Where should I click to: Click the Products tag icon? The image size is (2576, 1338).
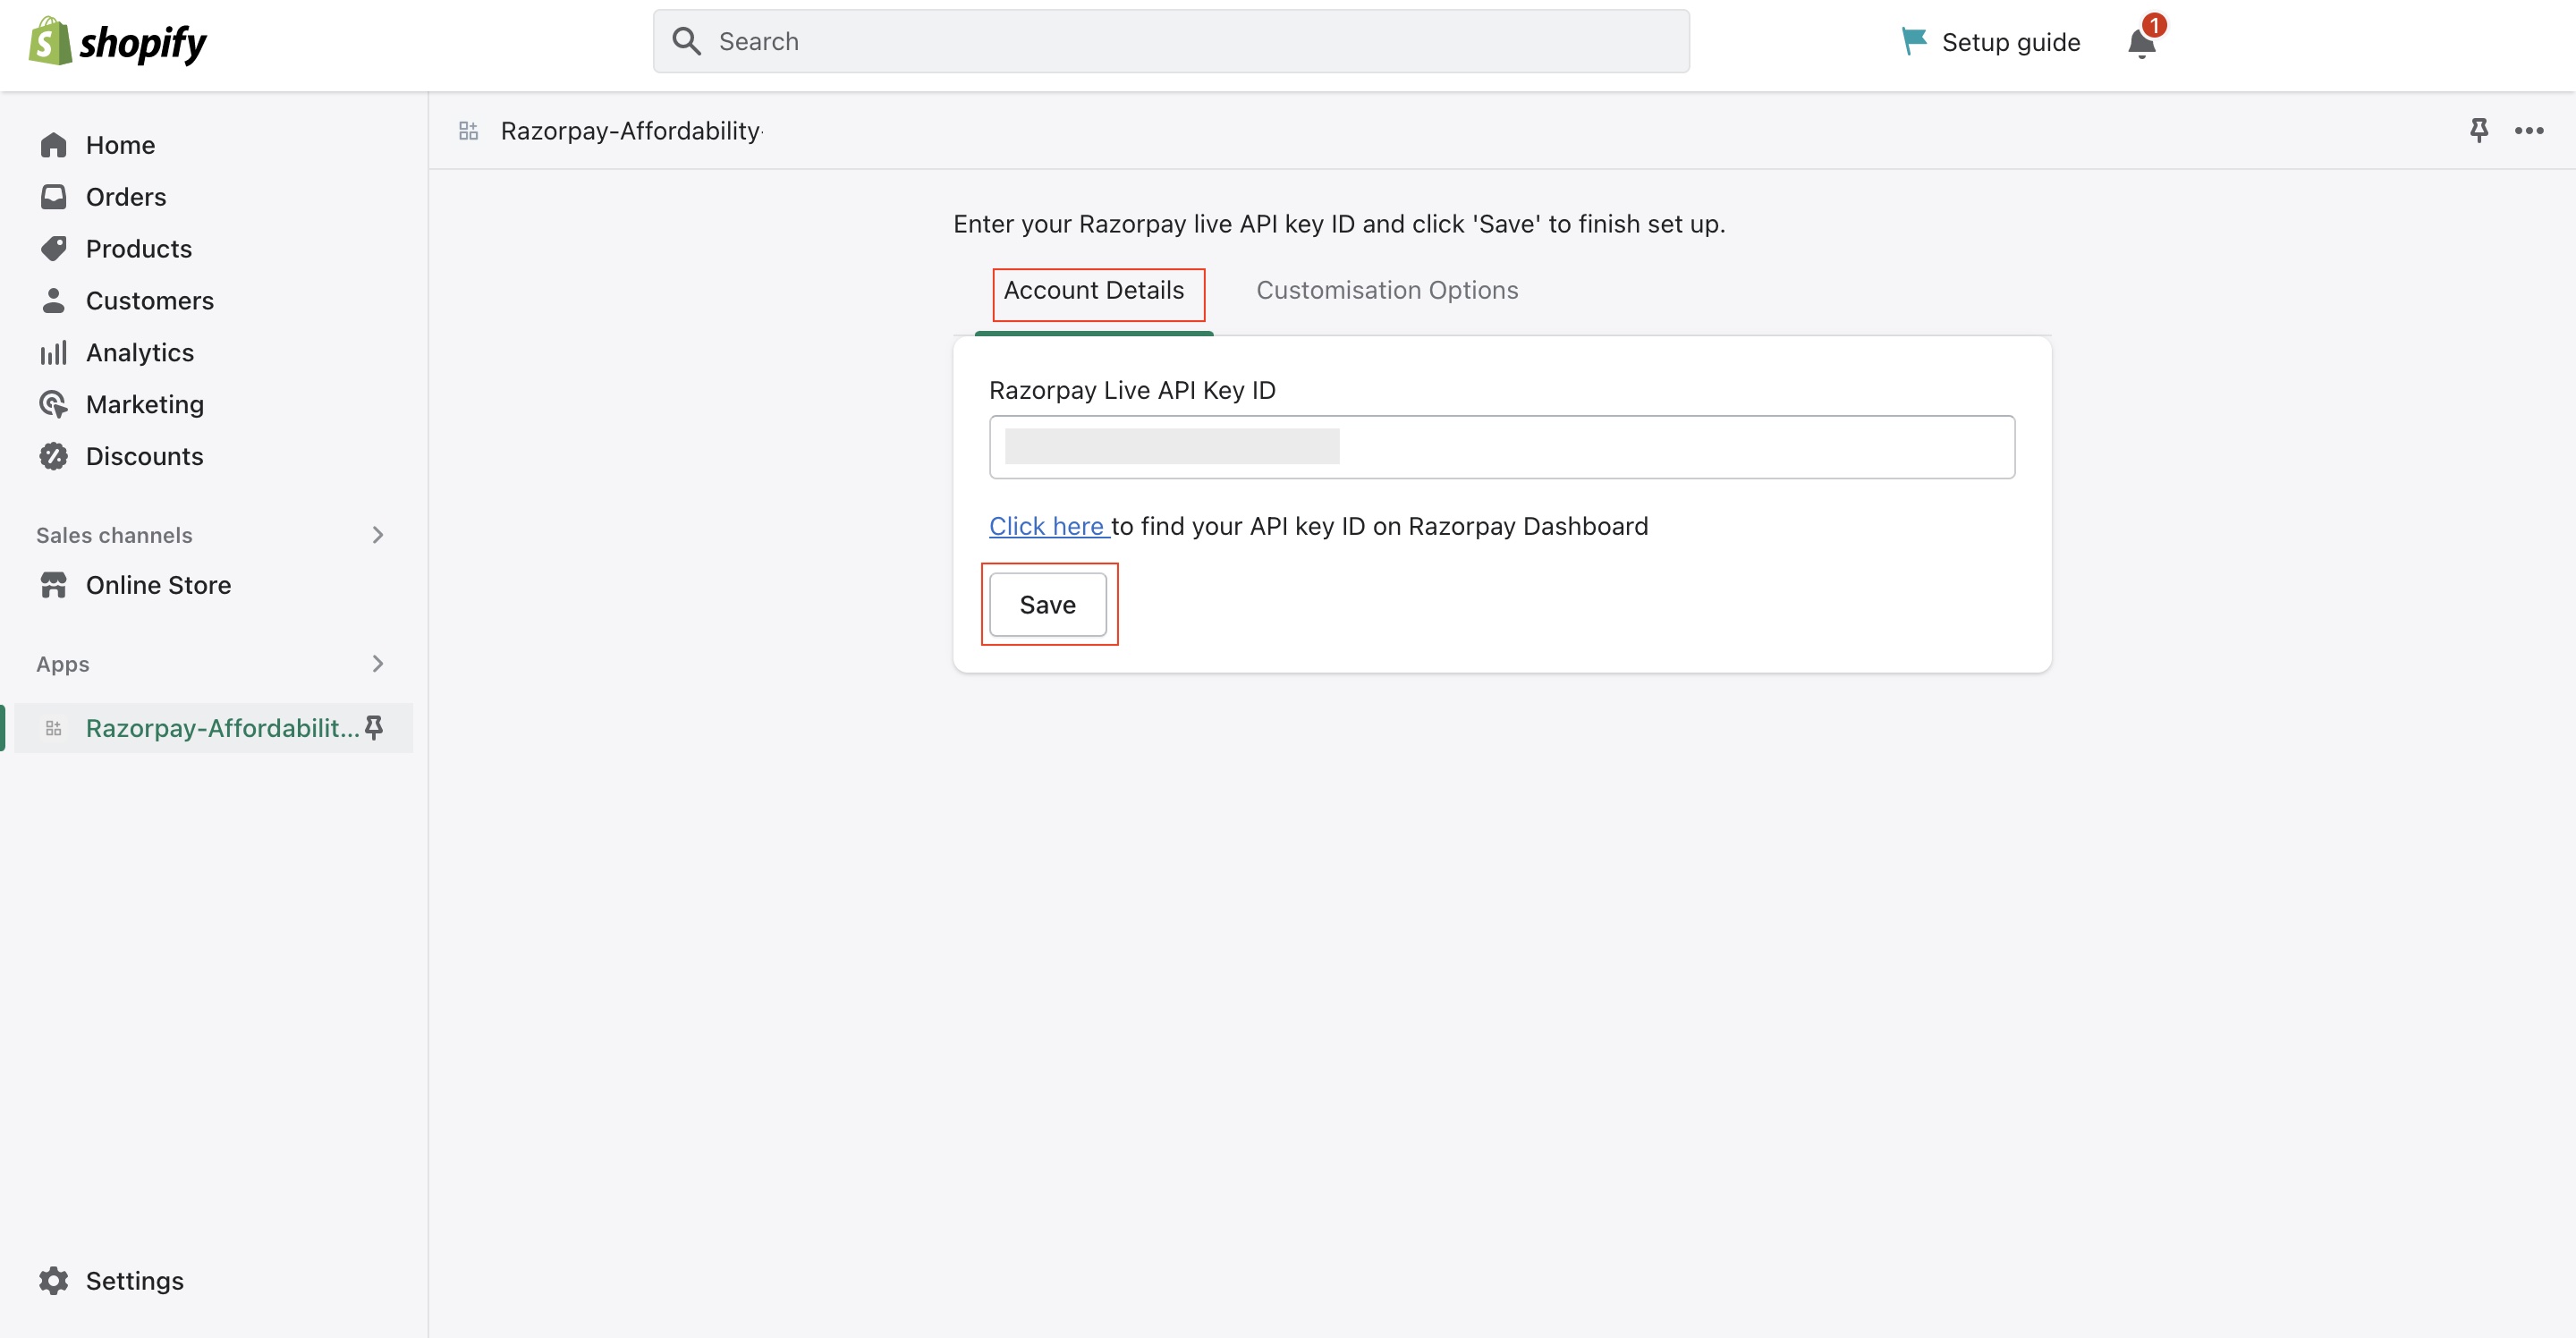pos(53,249)
